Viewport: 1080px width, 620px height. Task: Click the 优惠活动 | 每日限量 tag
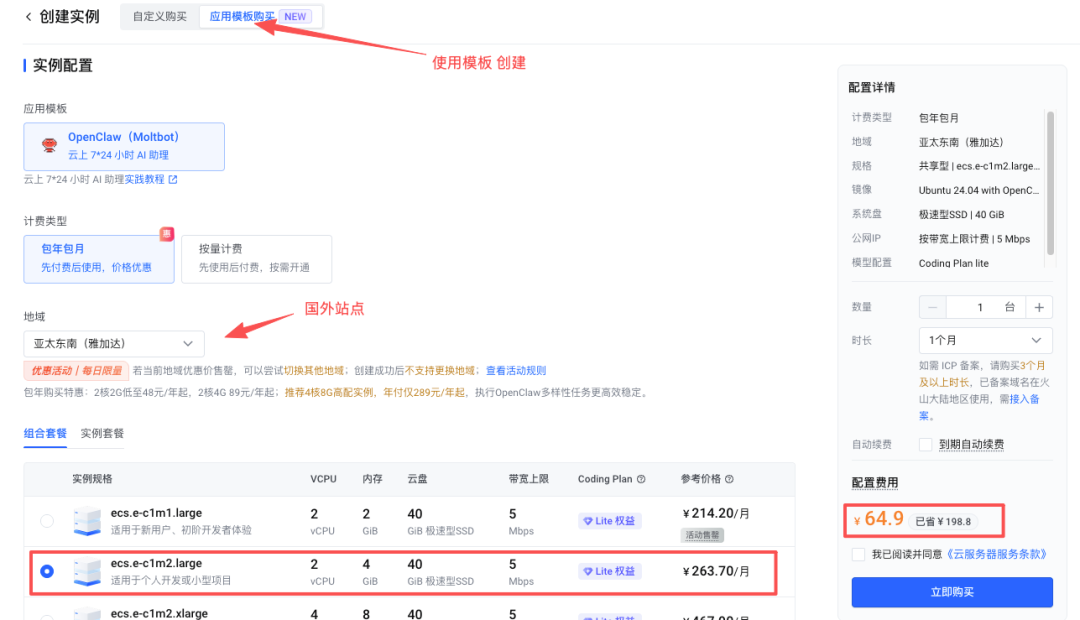76,371
